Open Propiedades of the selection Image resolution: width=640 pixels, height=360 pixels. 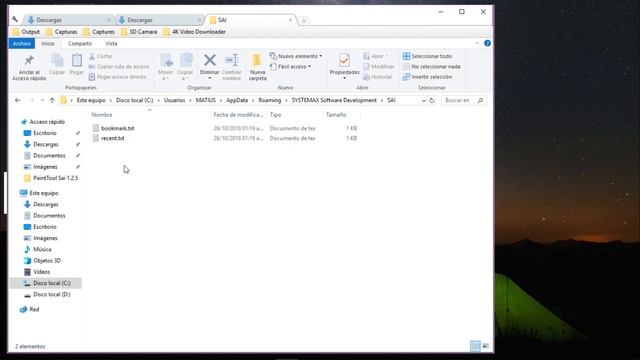(x=344, y=65)
